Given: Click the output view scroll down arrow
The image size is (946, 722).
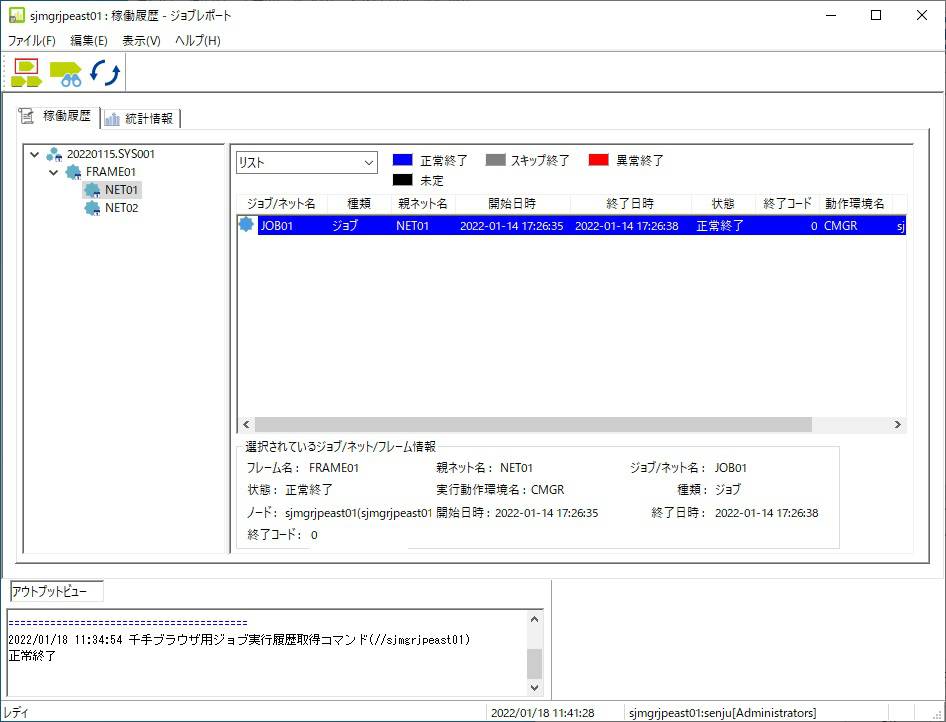Looking at the screenshot, I should [535, 687].
